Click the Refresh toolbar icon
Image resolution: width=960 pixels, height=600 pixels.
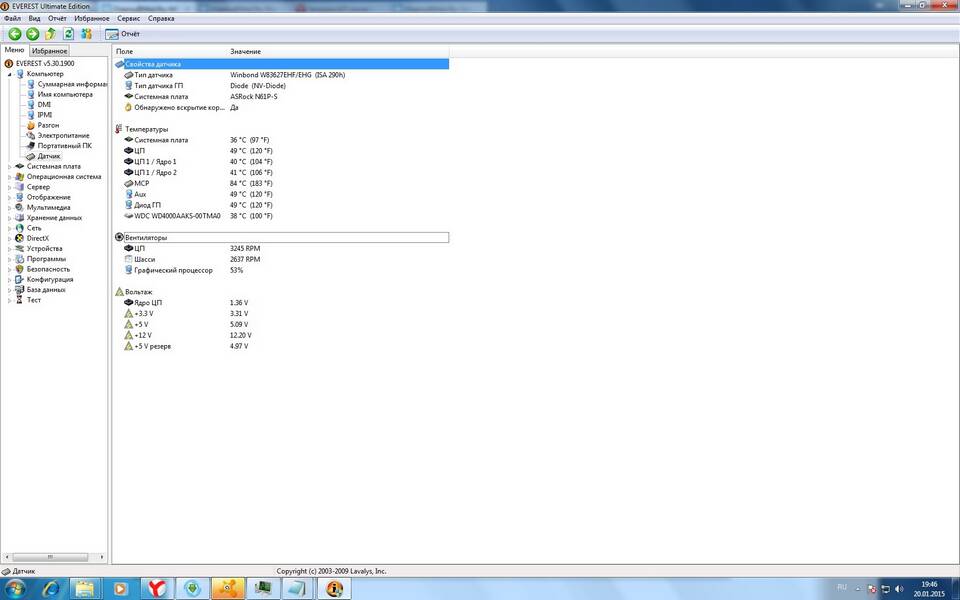click(69, 34)
